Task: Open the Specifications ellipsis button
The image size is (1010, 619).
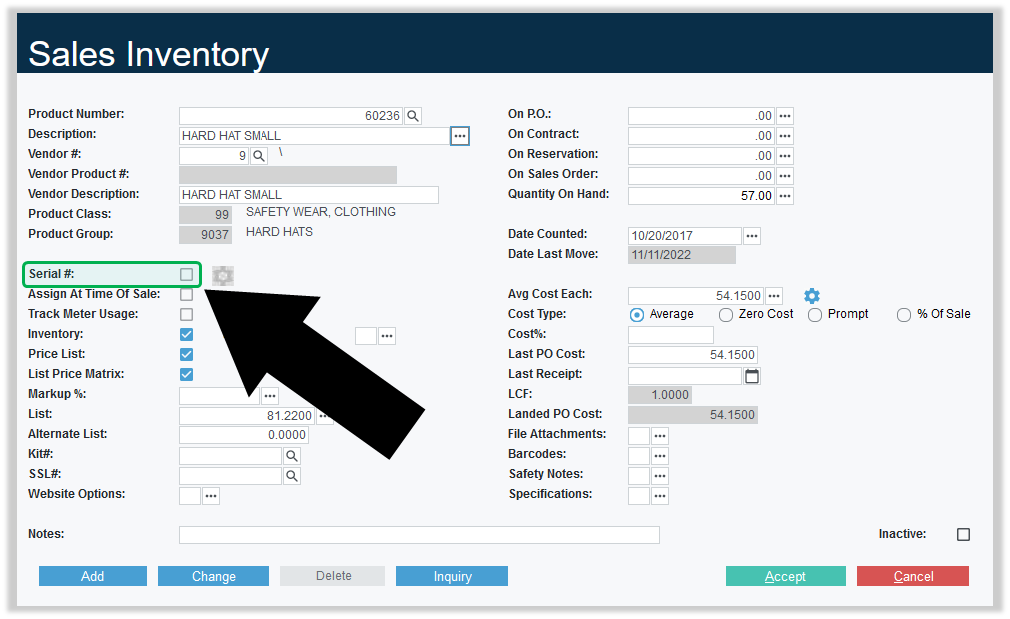Action: click(660, 496)
